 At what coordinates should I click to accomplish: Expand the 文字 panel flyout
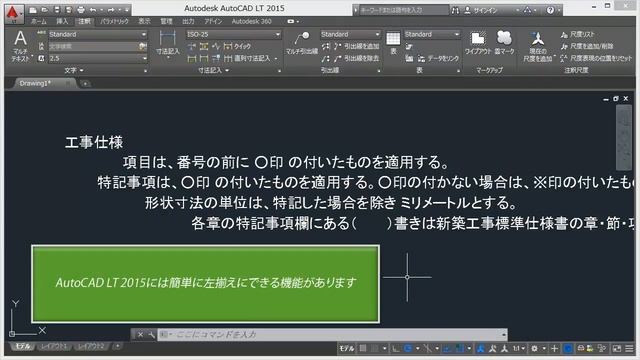coord(74,70)
